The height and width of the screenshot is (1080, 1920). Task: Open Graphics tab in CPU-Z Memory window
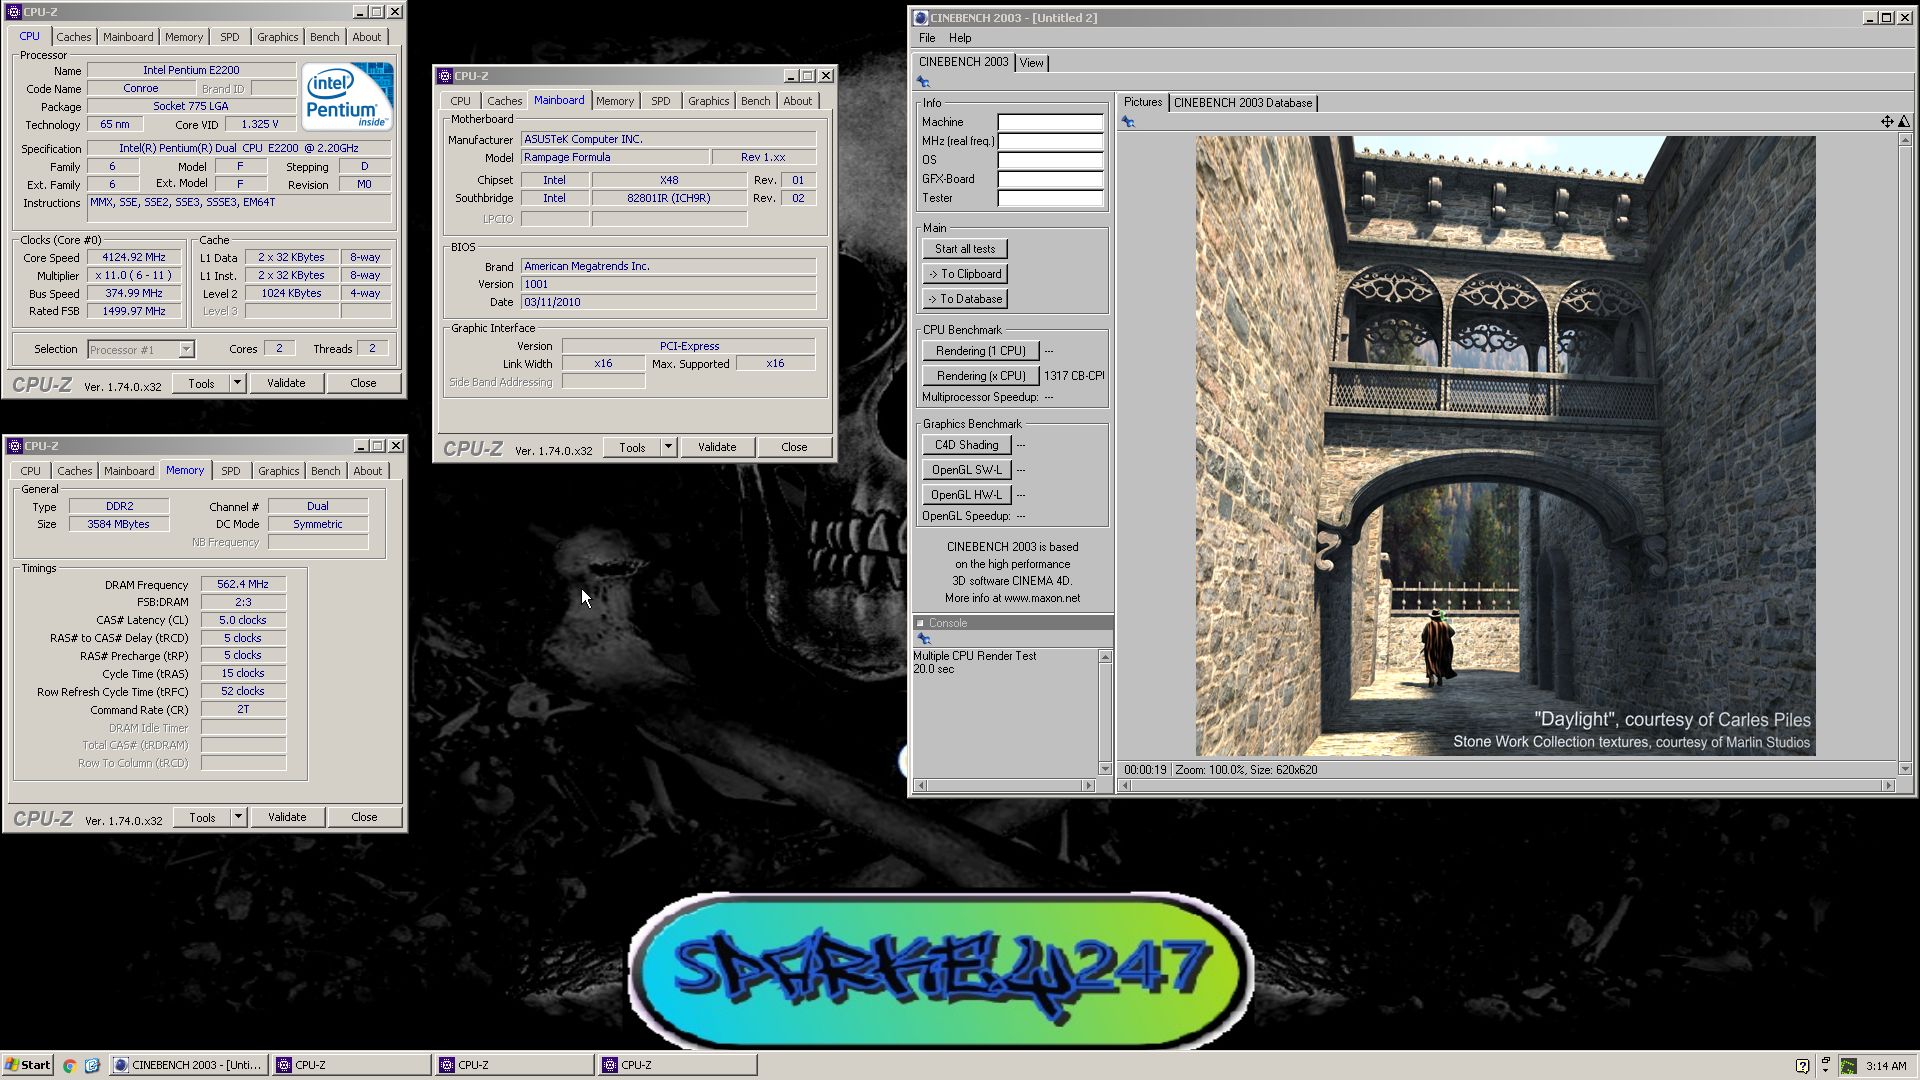pos(278,471)
